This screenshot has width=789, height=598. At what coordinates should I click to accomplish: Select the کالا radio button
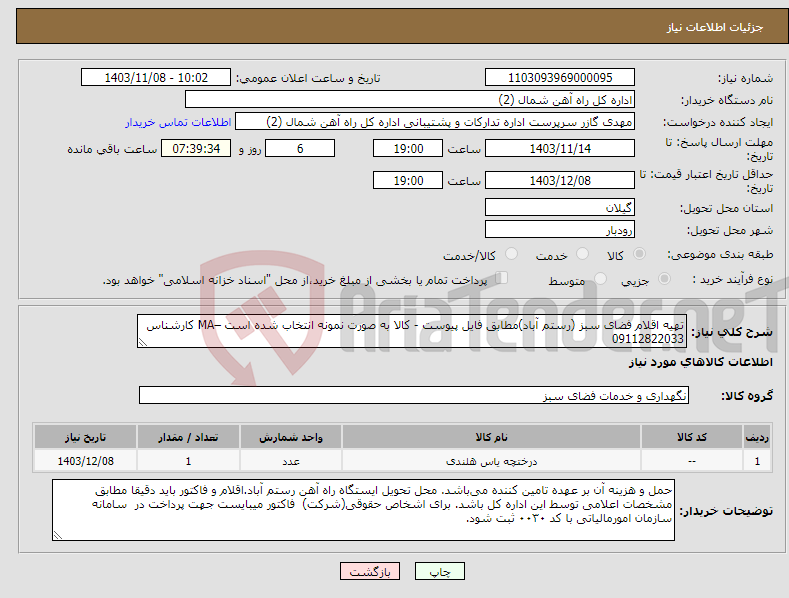pyautogui.click(x=640, y=254)
